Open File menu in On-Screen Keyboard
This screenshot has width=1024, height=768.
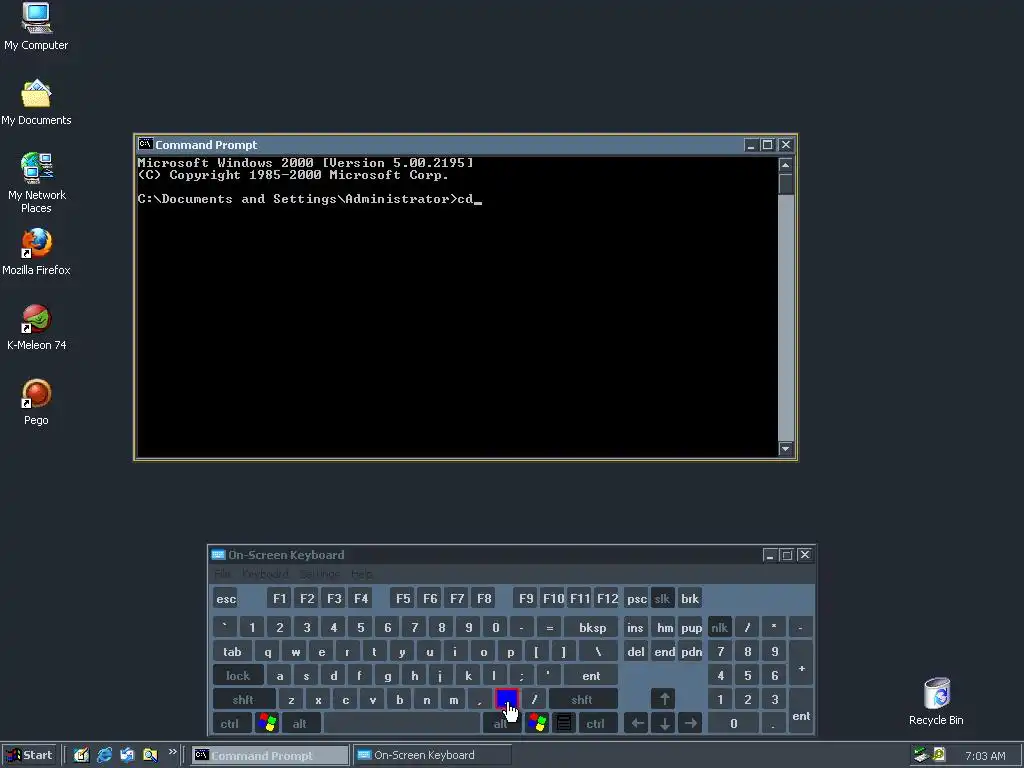(x=223, y=574)
